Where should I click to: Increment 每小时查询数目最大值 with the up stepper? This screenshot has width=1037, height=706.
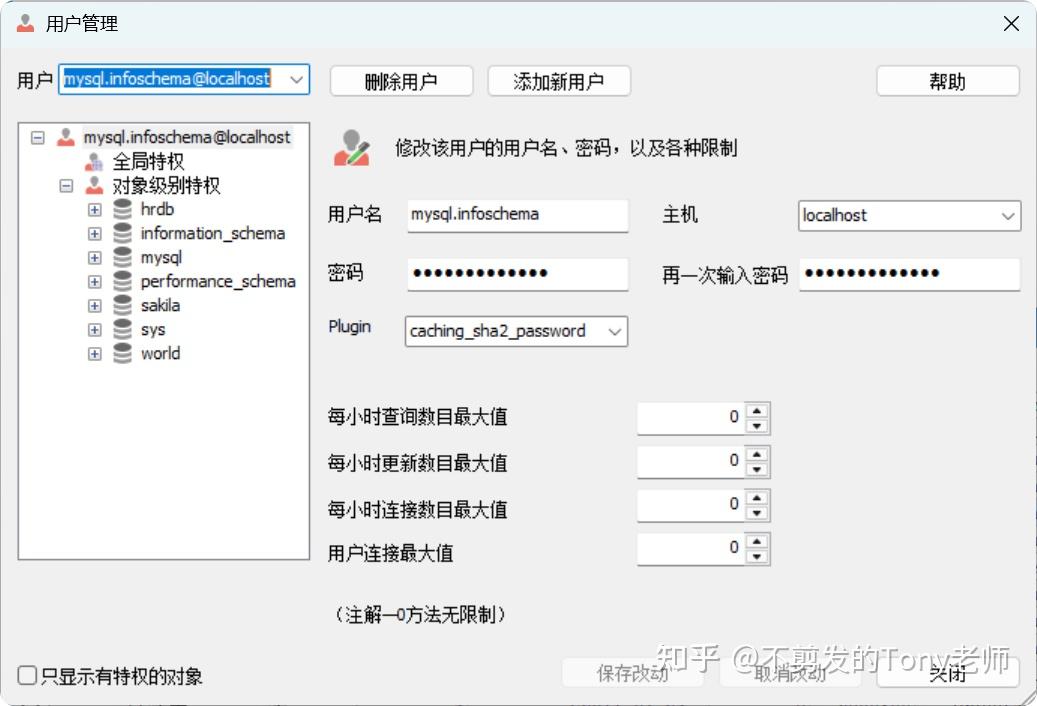tap(759, 411)
